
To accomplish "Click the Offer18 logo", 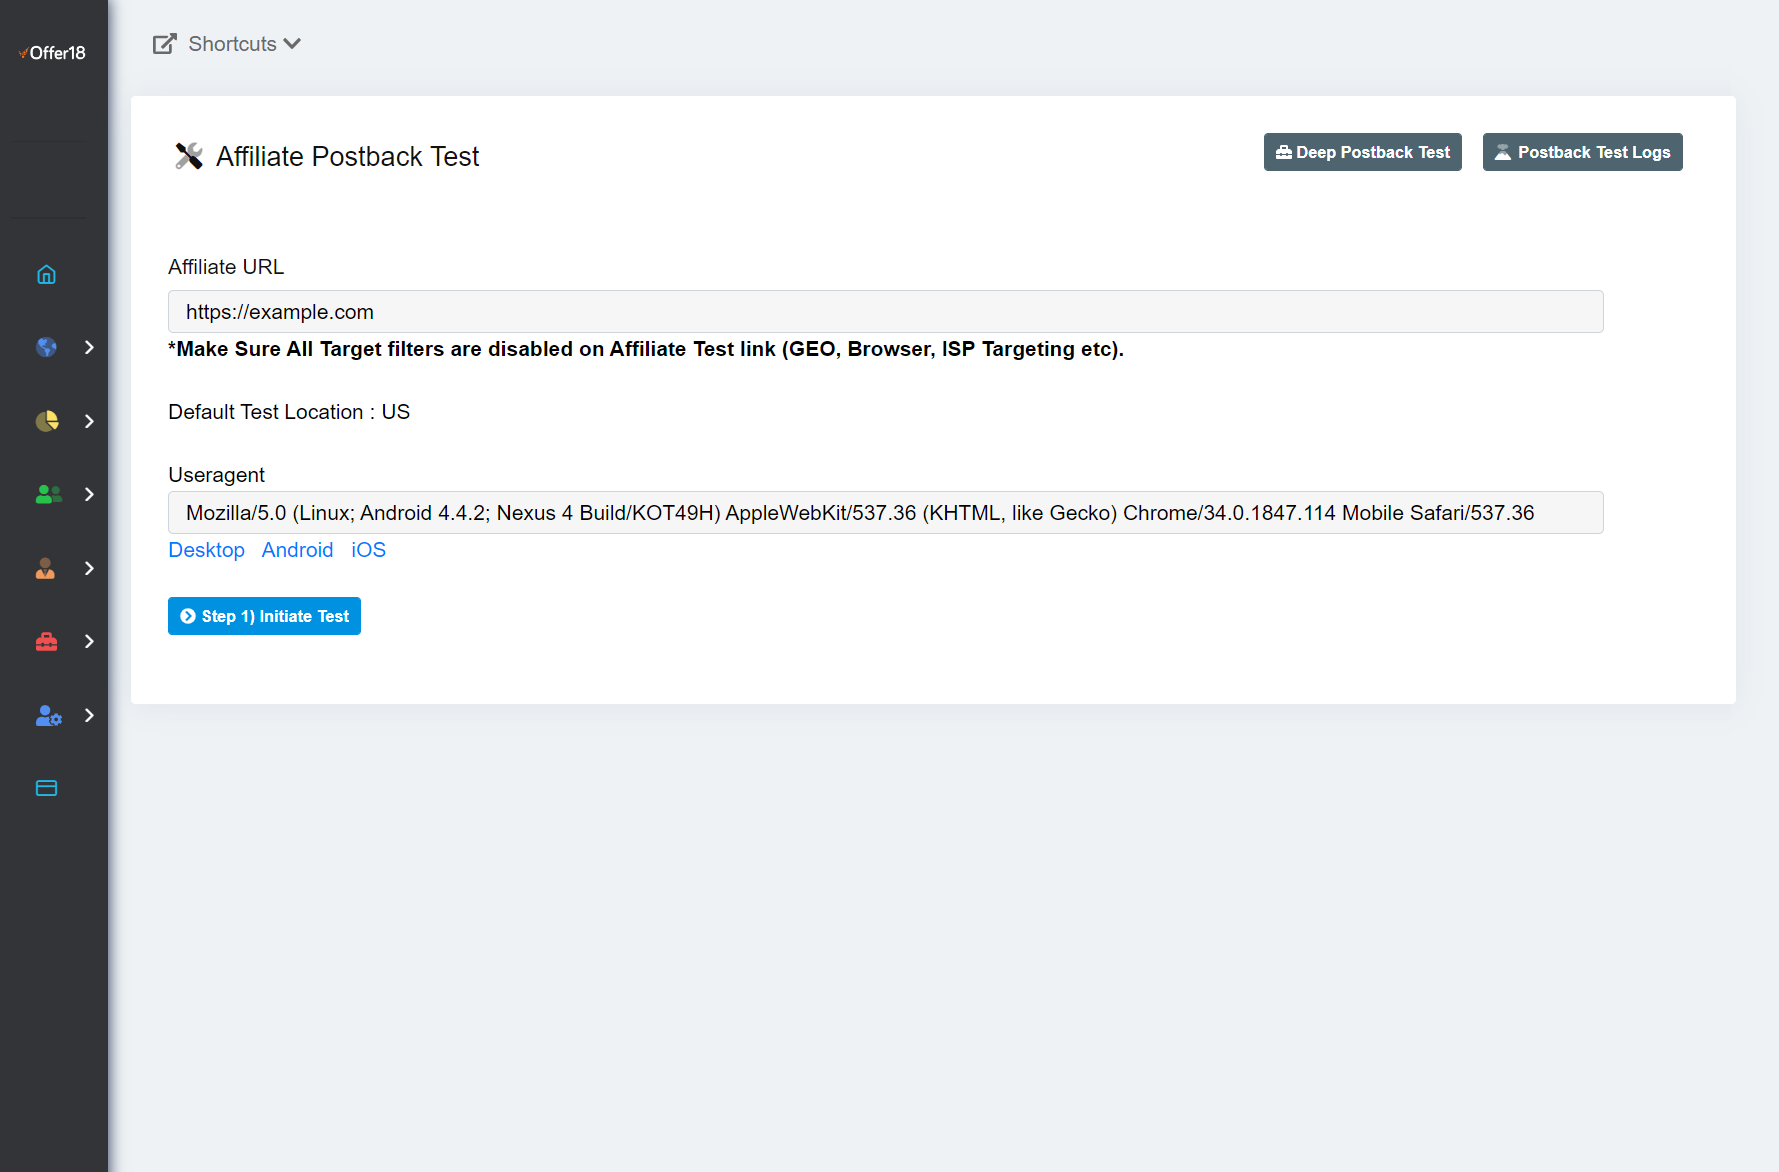I will (53, 53).
